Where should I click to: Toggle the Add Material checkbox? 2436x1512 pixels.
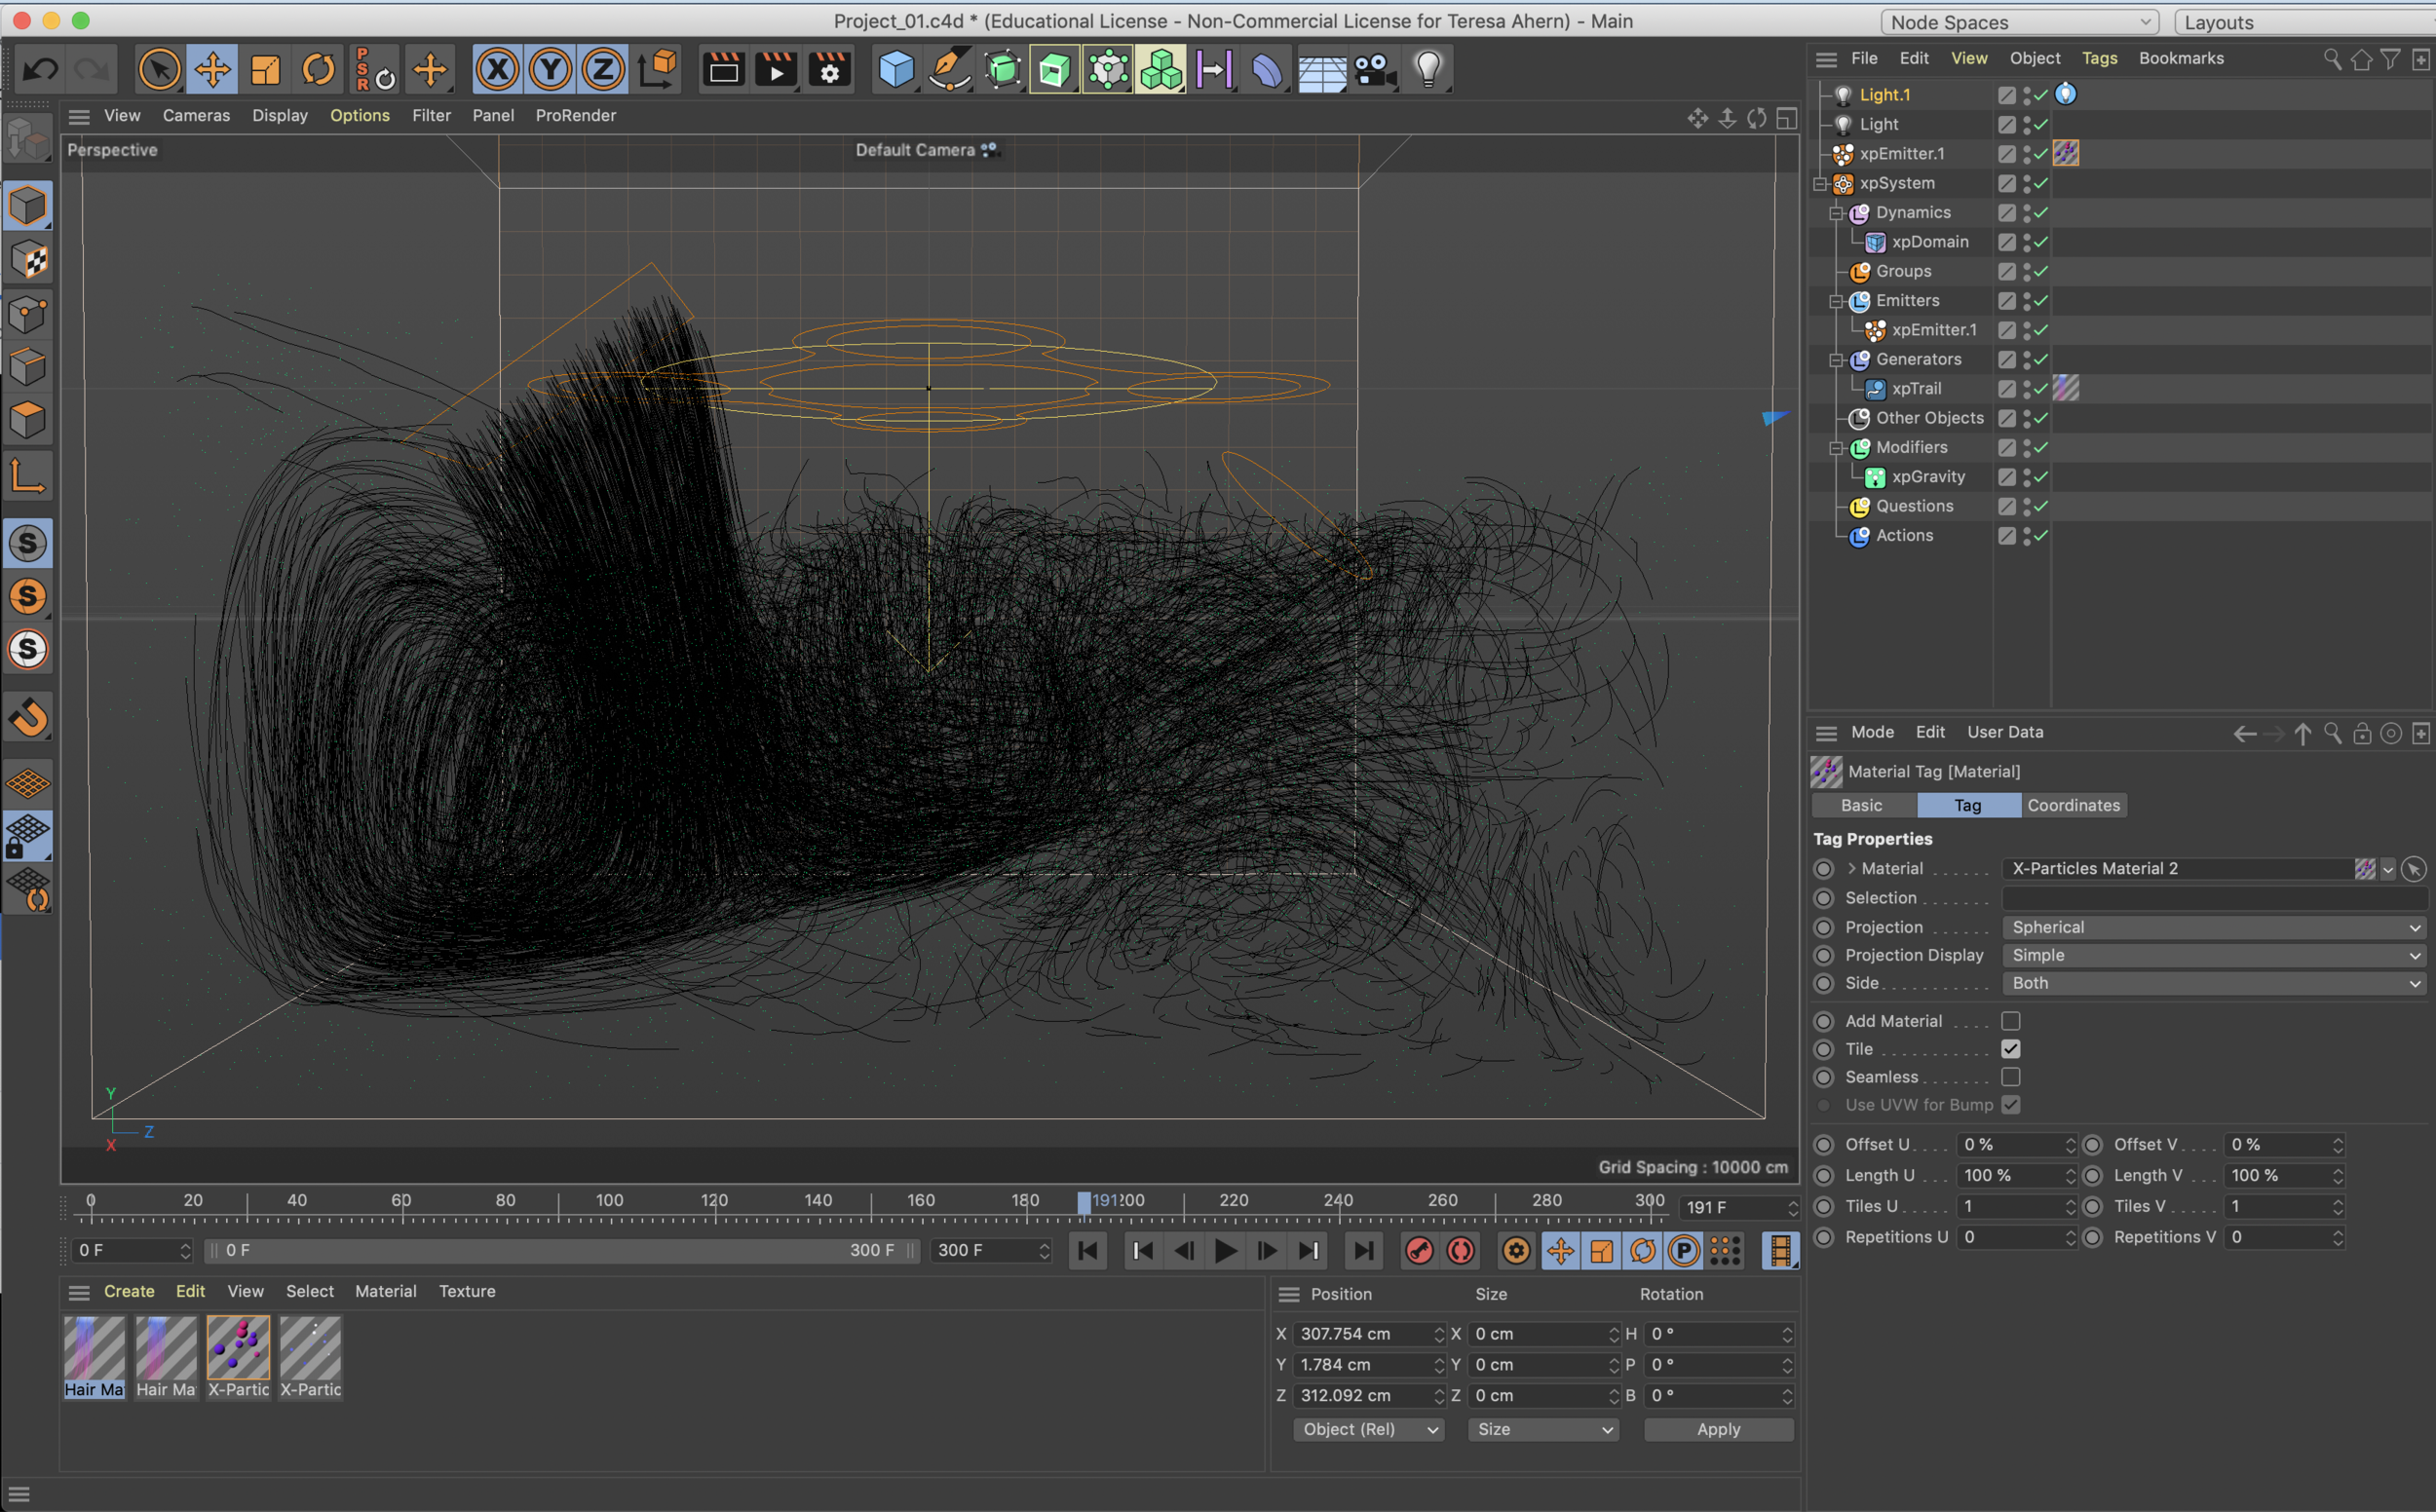[x=2013, y=1020]
